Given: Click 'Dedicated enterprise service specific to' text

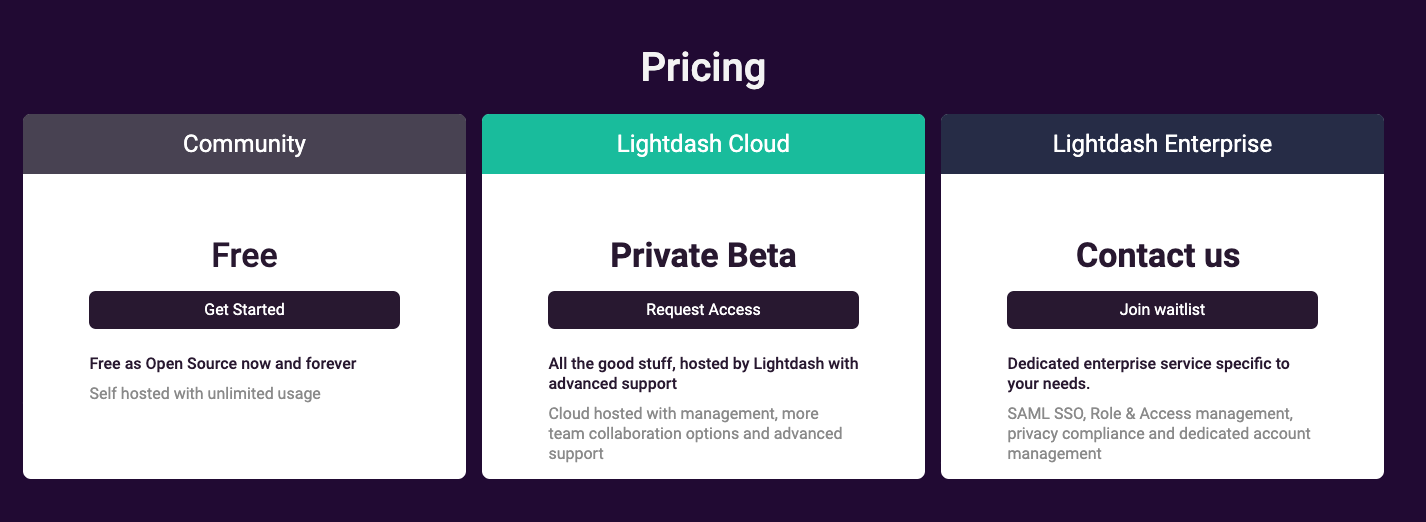Looking at the screenshot, I should (x=1148, y=364).
